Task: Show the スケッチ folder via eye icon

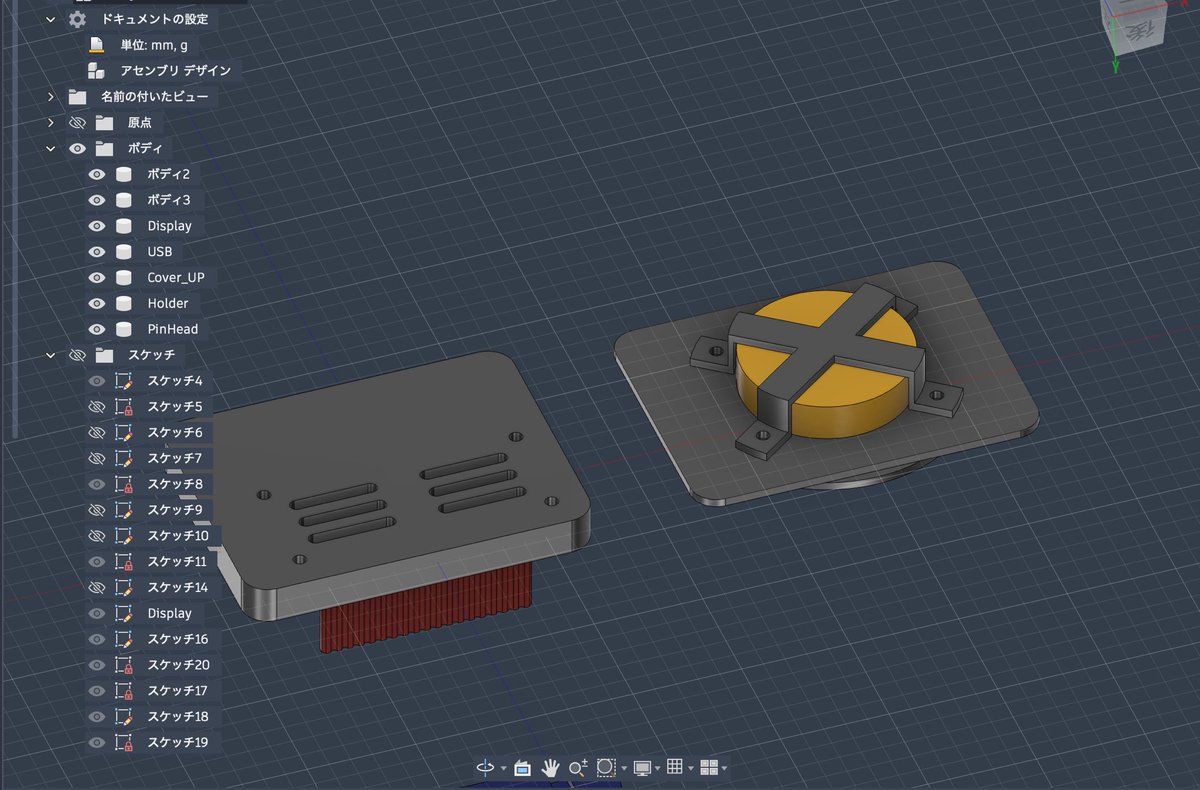Action: 77,355
